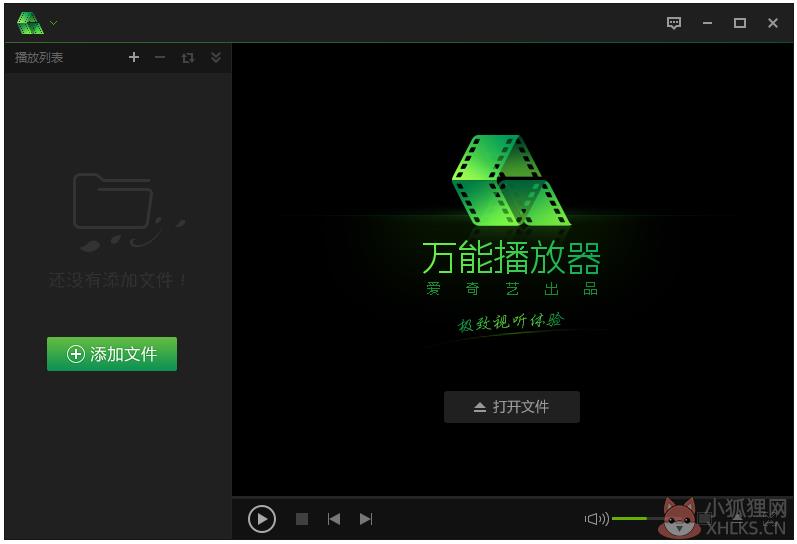Image resolution: width=797 pixels, height=544 pixels.
Task: Maximize the player window
Action: point(740,23)
